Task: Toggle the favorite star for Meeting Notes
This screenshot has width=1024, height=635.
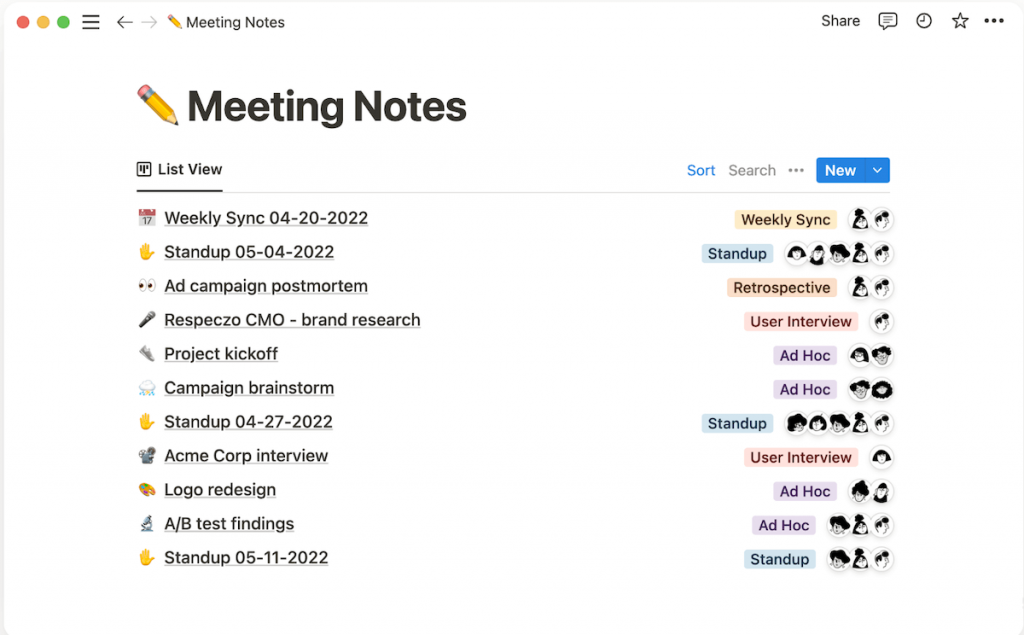Action: [959, 21]
